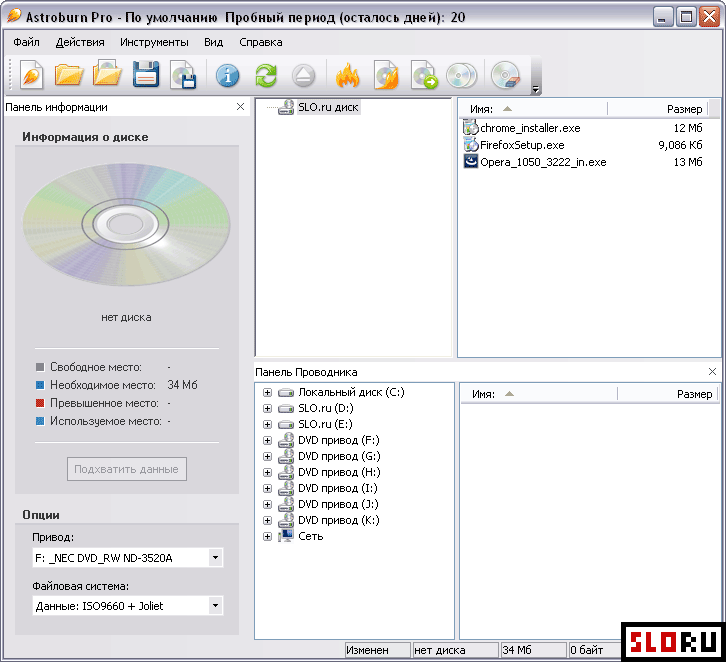Sort explorer list by Имя column
Screen dimensions: 726x662
(x=538, y=394)
